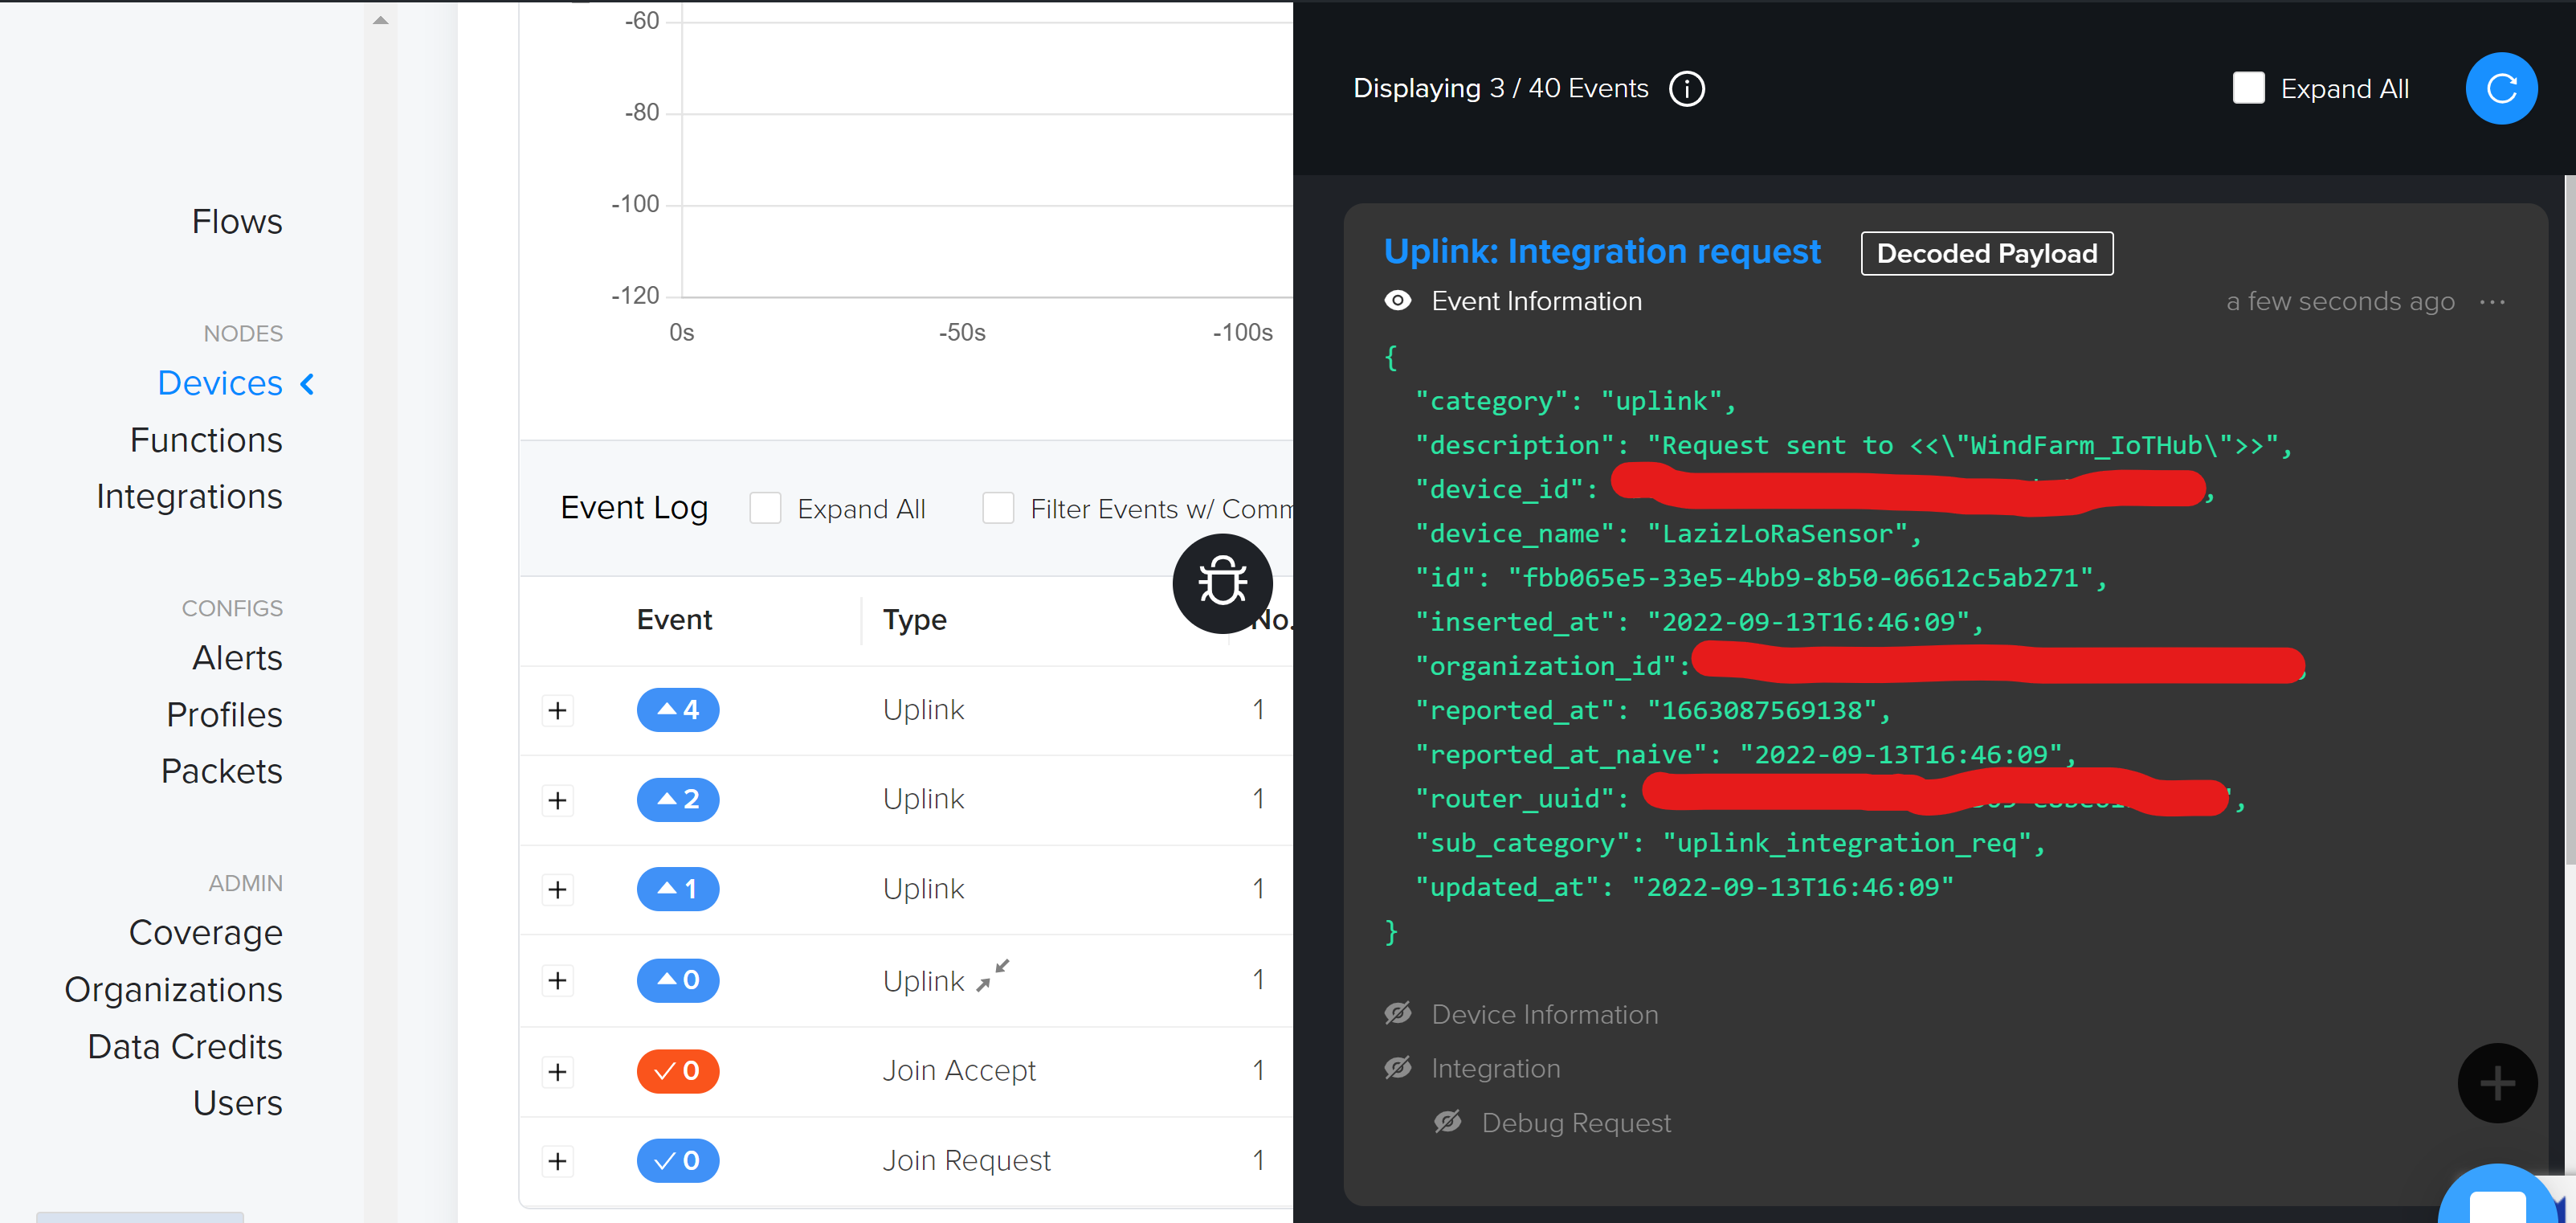Toggle Filter Events checkbox in Event Log
Image resolution: width=2576 pixels, height=1223 pixels.
pos(998,508)
